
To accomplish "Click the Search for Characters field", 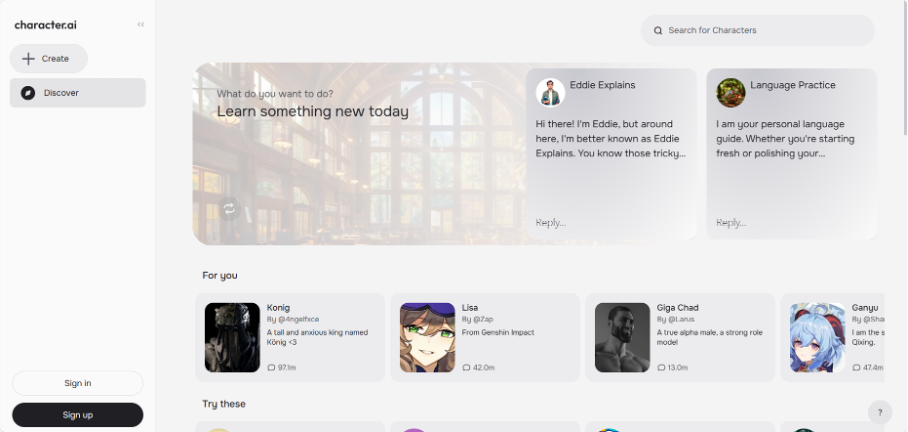I will click(757, 30).
